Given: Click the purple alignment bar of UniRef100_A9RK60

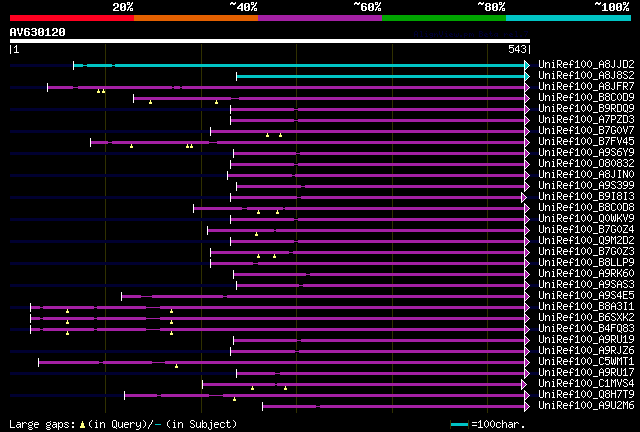Looking at the screenshot, I should pyautogui.click(x=379, y=274).
